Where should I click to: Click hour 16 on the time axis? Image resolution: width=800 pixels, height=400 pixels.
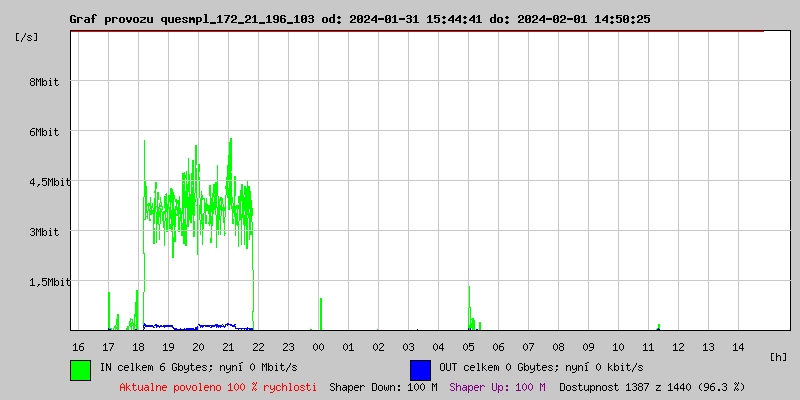coord(78,346)
